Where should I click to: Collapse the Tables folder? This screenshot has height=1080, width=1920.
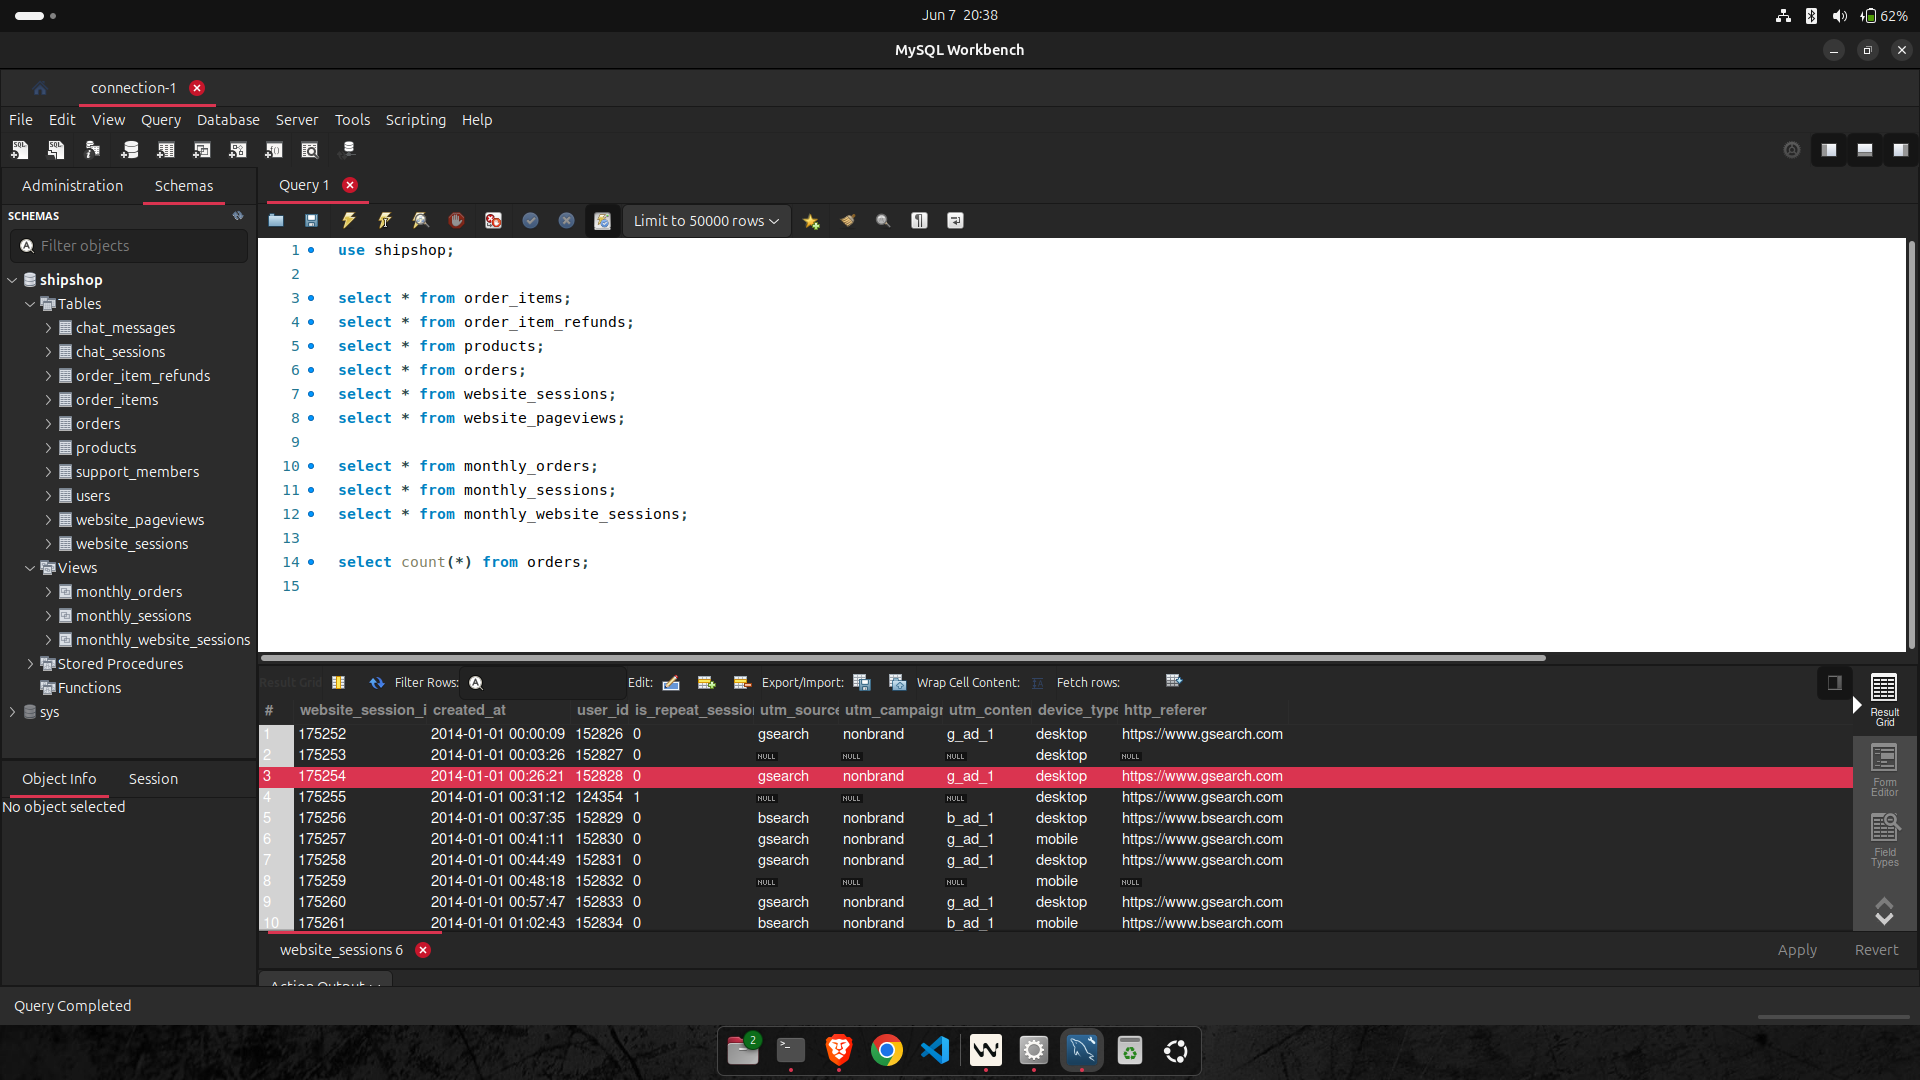click(x=30, y=304)
